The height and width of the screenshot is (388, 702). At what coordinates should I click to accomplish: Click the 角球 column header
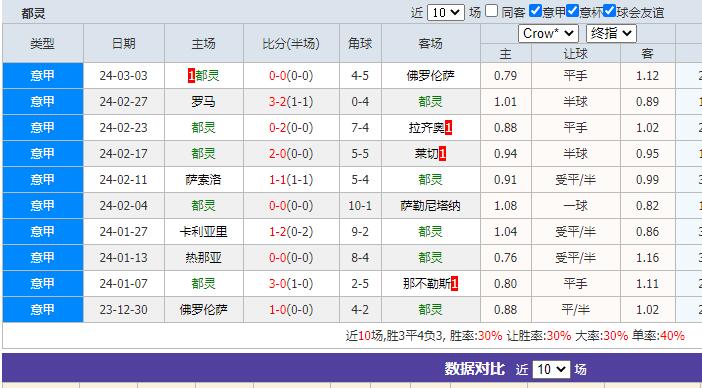click(x=360, y=43)
